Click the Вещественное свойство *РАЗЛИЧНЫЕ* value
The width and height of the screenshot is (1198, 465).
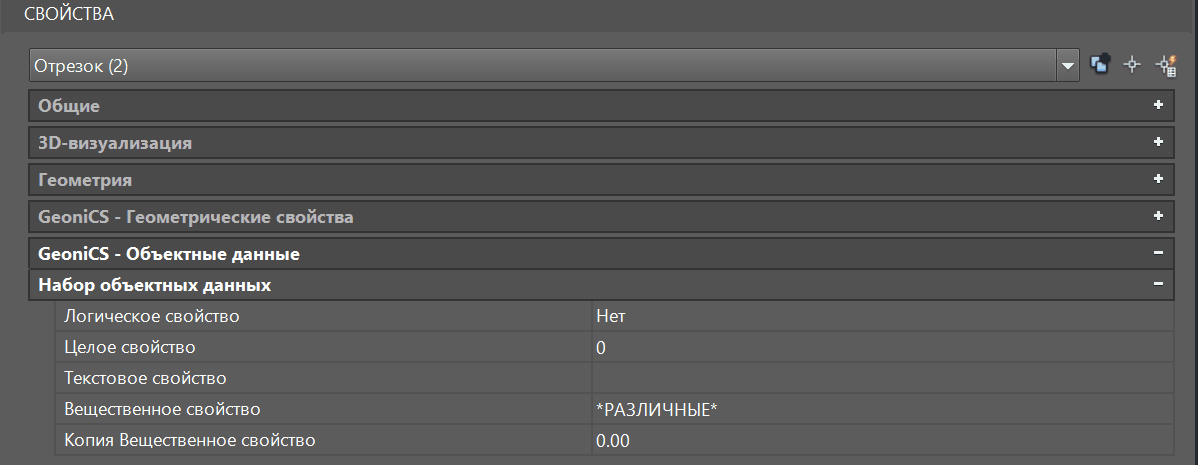point(880,409)
